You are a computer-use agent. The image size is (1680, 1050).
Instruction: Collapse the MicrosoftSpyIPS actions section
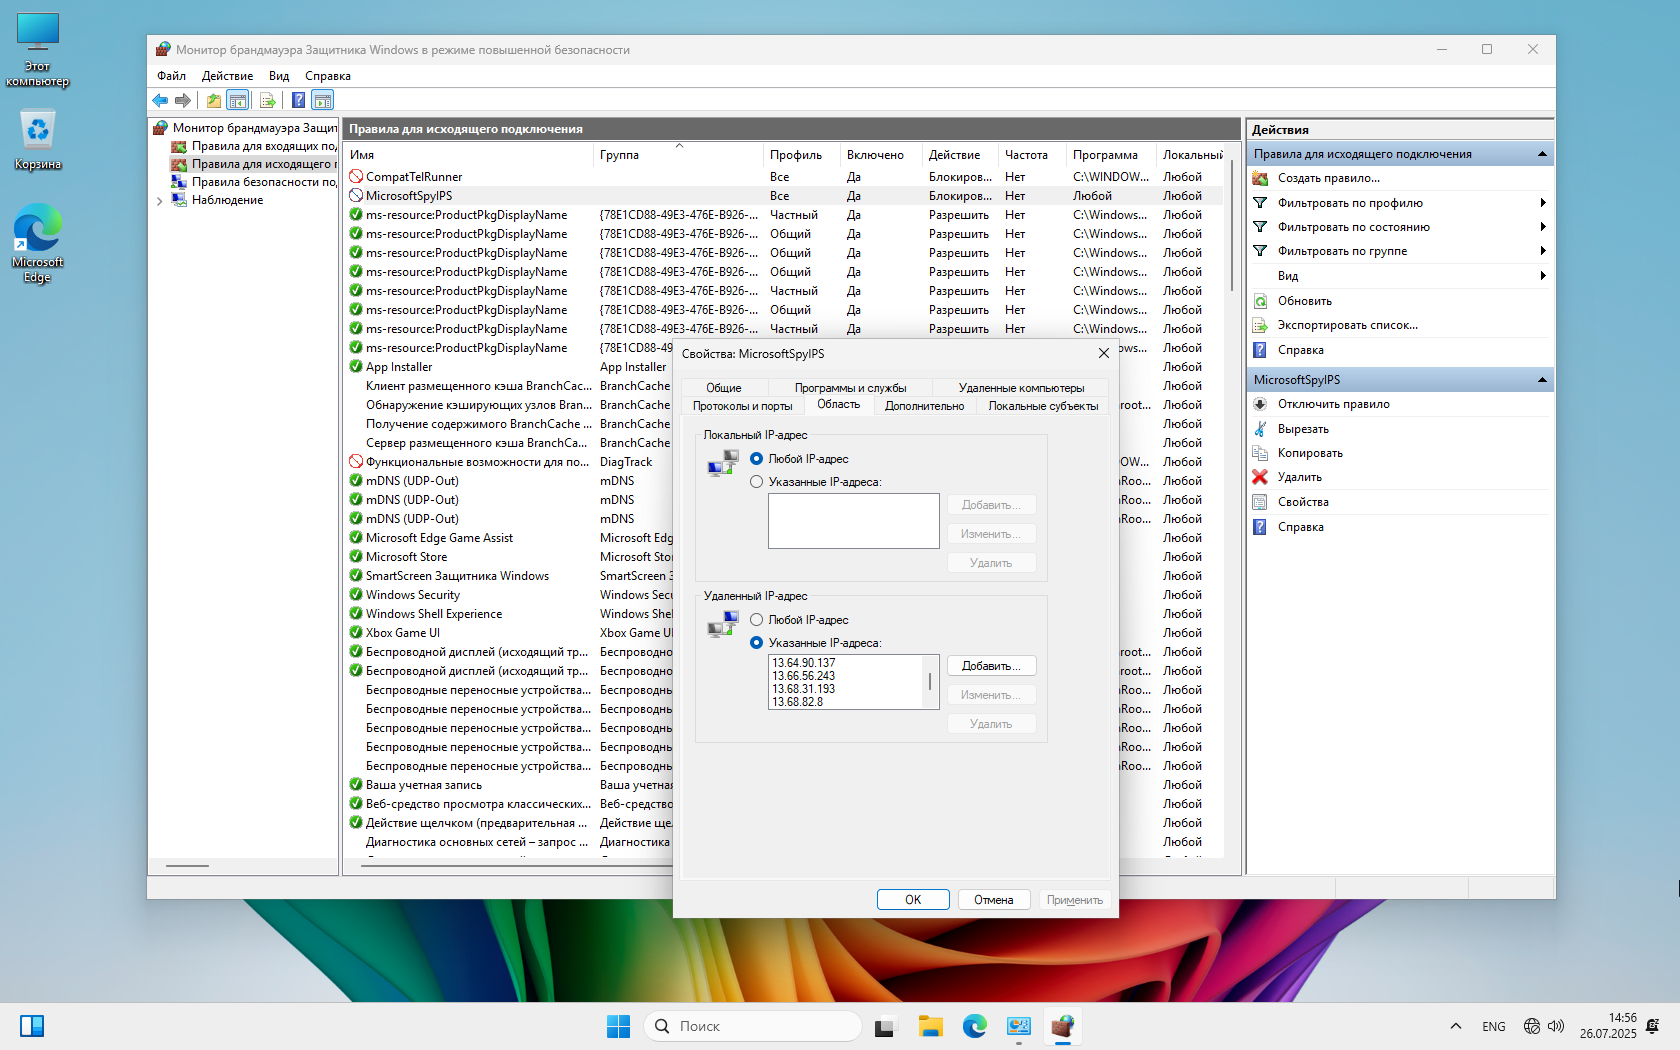(x=1542, y=380)
